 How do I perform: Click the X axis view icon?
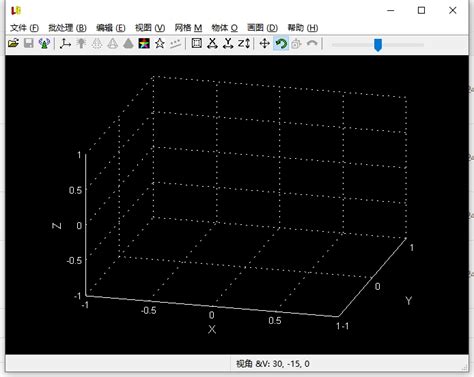tap(212, 43)
